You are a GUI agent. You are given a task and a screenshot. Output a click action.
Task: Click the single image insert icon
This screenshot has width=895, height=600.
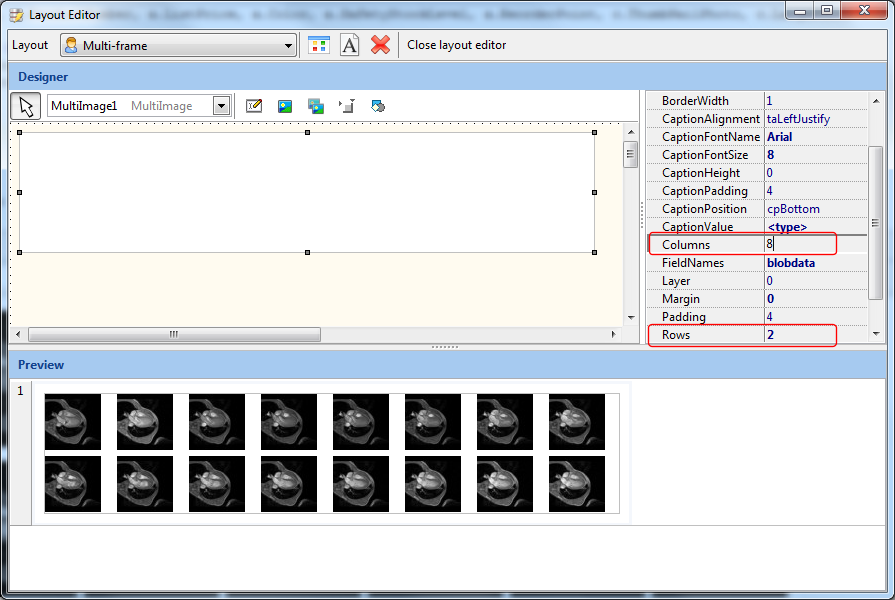(x=285, y=106)
